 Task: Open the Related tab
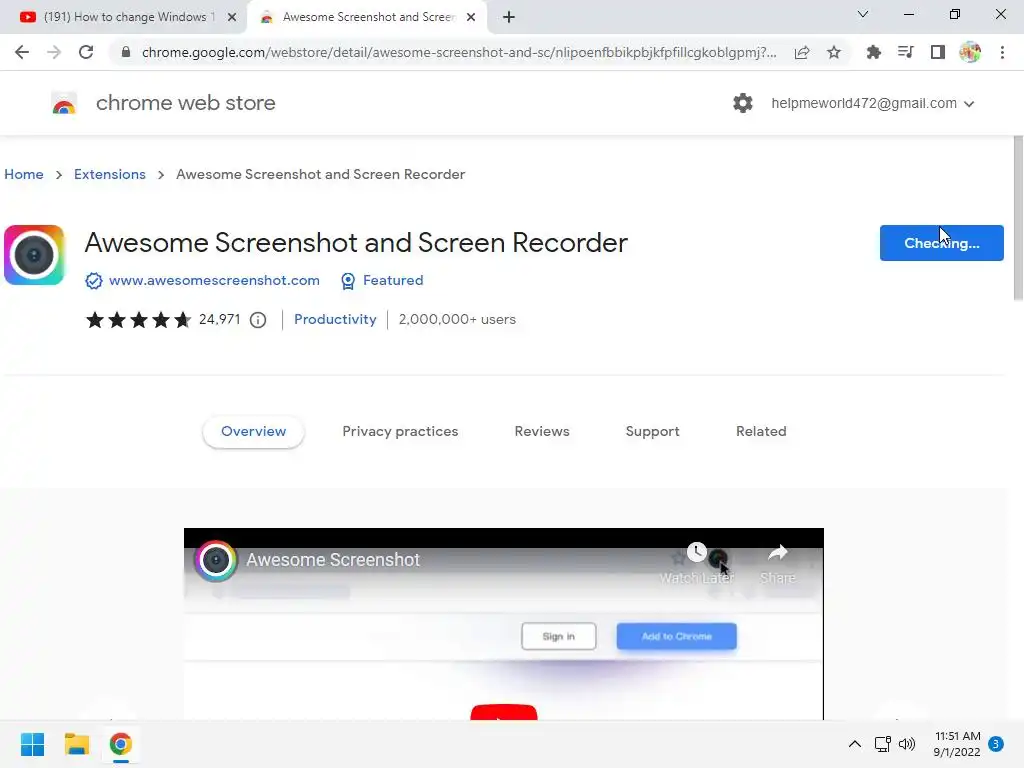[x=761, y=432]
